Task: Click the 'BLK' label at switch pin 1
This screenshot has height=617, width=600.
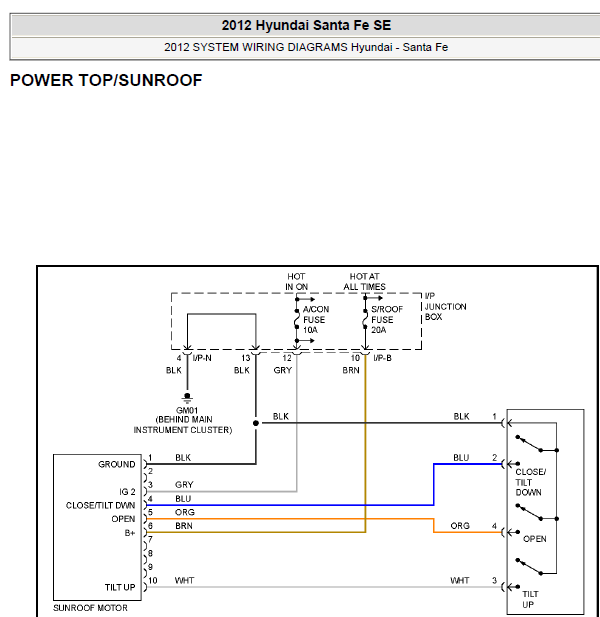Action: click(x=461, y=416)
